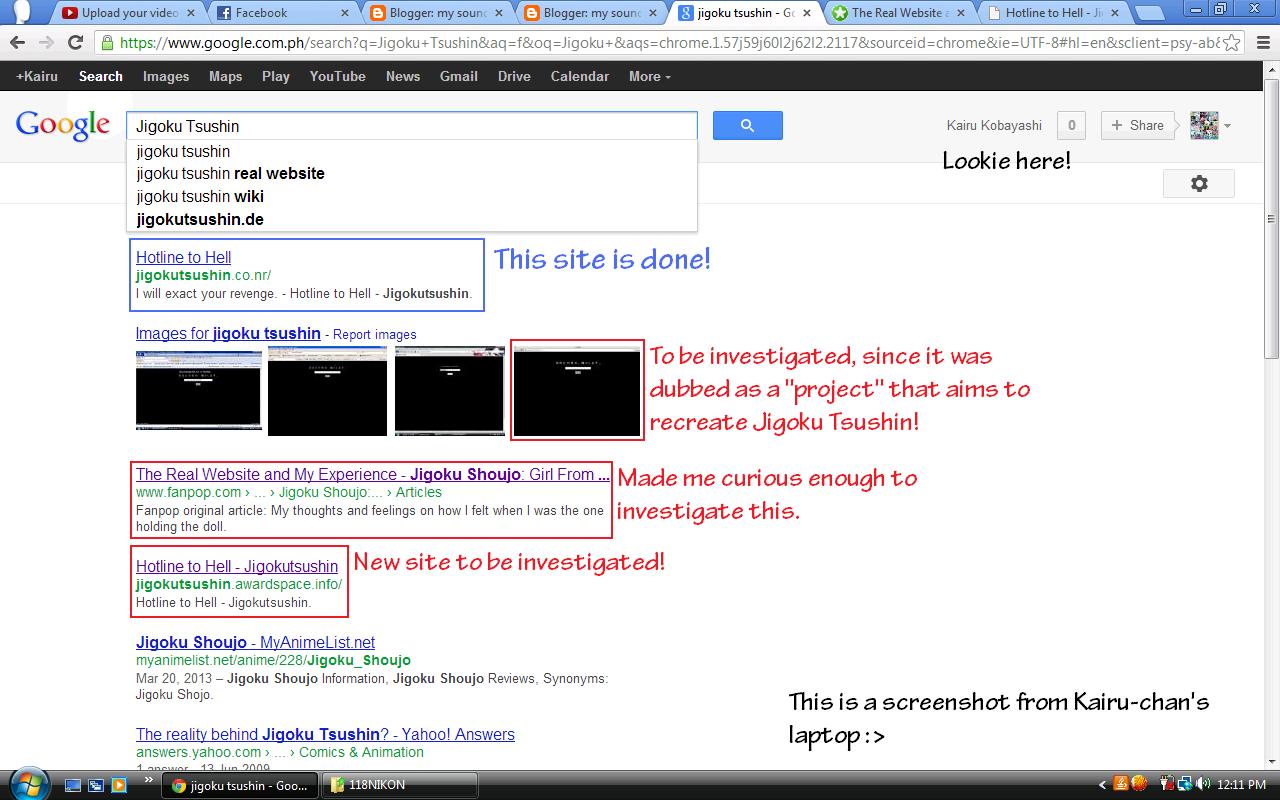This screenshot has width=1280, height=800.
Task: Open the Yahoo Answers reality behind result
Action: click(325, 735)
